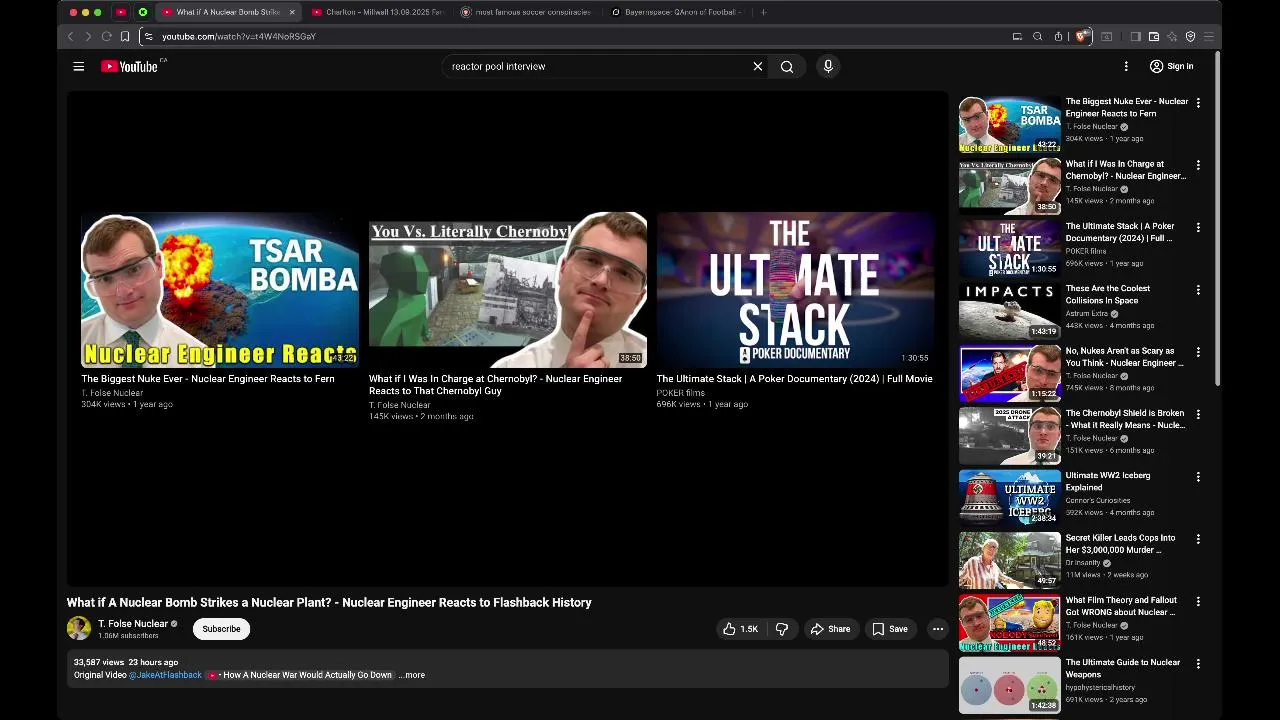Screen dimensions: 1280x720
Task: Open the browser main menu icon
Action: coord(1209,36)
